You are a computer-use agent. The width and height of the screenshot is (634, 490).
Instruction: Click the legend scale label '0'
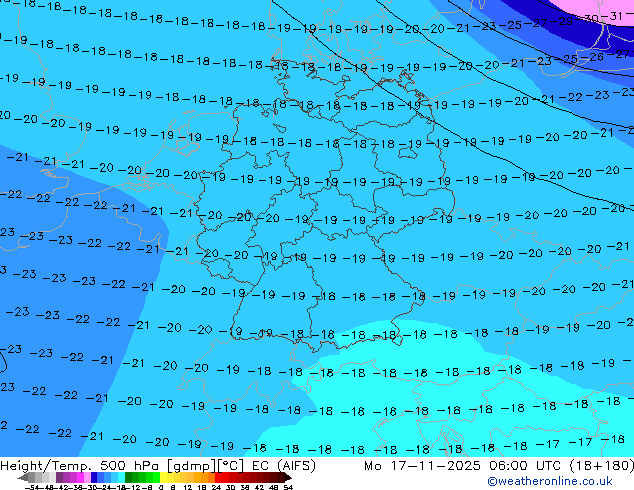[x=161, y=488]
